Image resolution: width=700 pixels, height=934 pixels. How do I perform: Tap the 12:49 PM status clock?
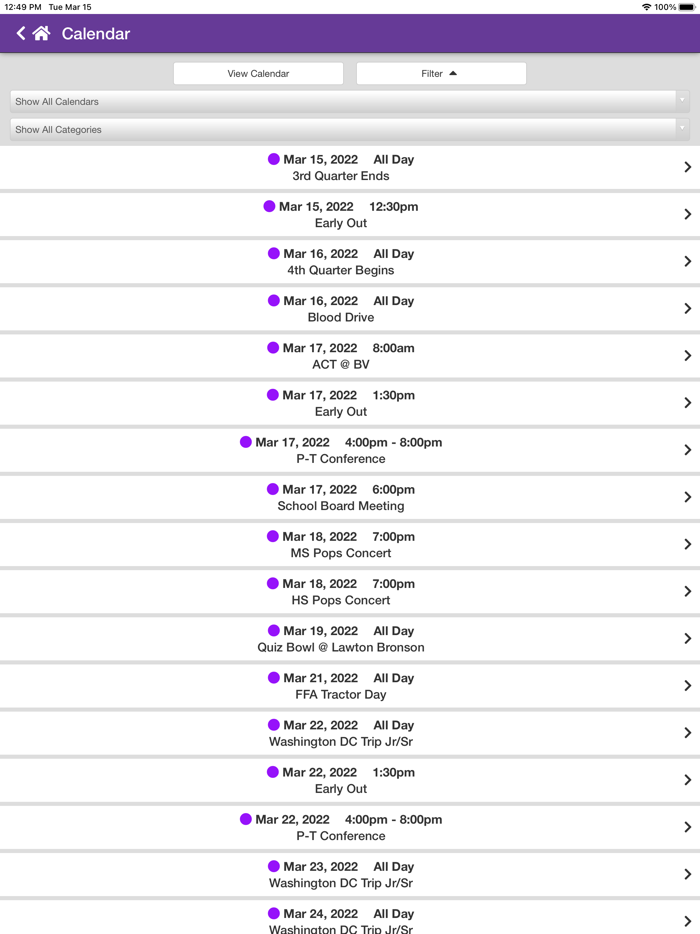[x=23, y=7]
